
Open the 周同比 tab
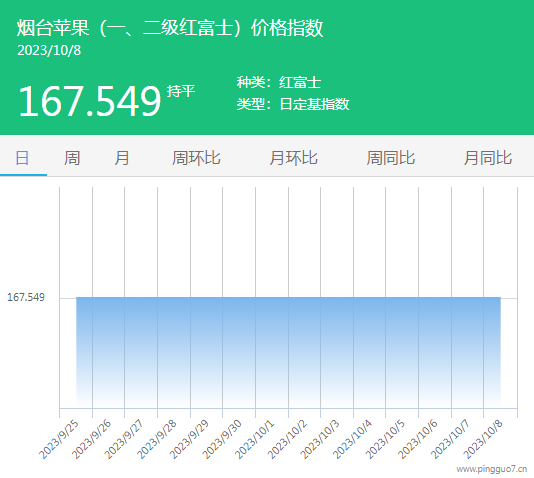click(391, 158)
